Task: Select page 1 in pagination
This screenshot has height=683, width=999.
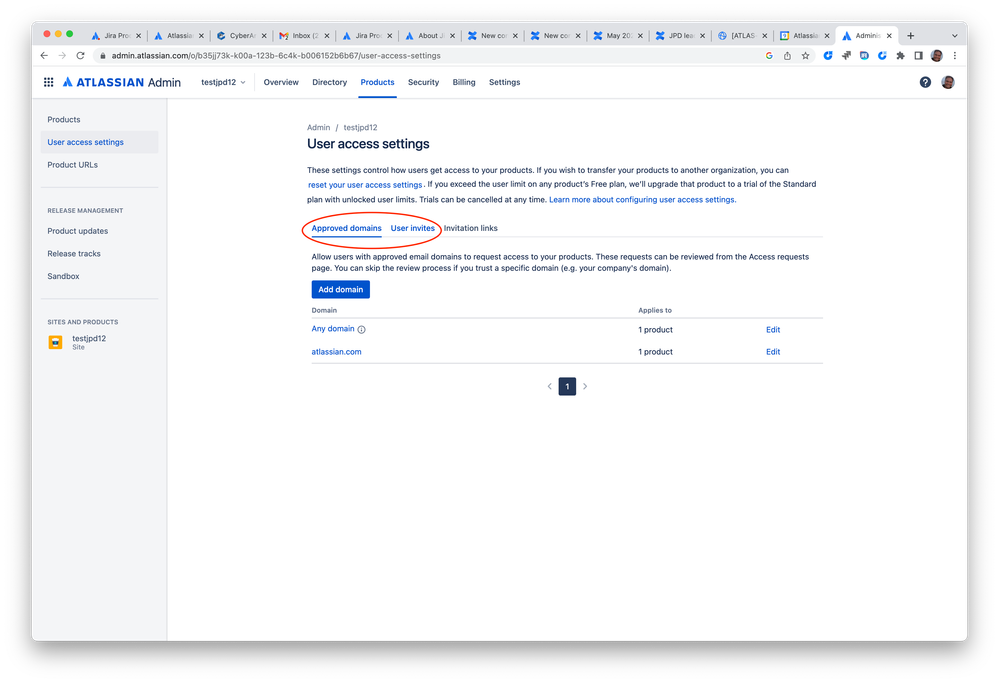Action: pyautogui.click(x=567, y=386)
